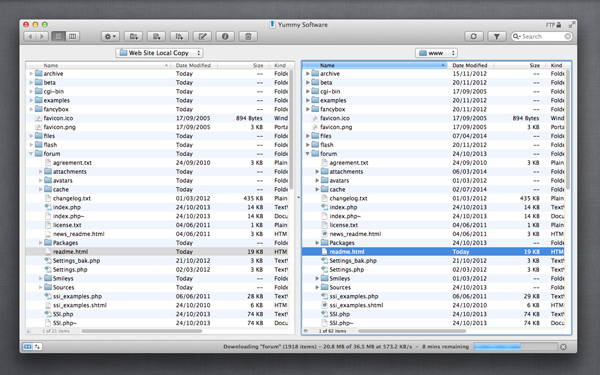The height and width of the screenshot is (375, 600).
Task: Expand the local attachments folder
Action: coord(41,171)
